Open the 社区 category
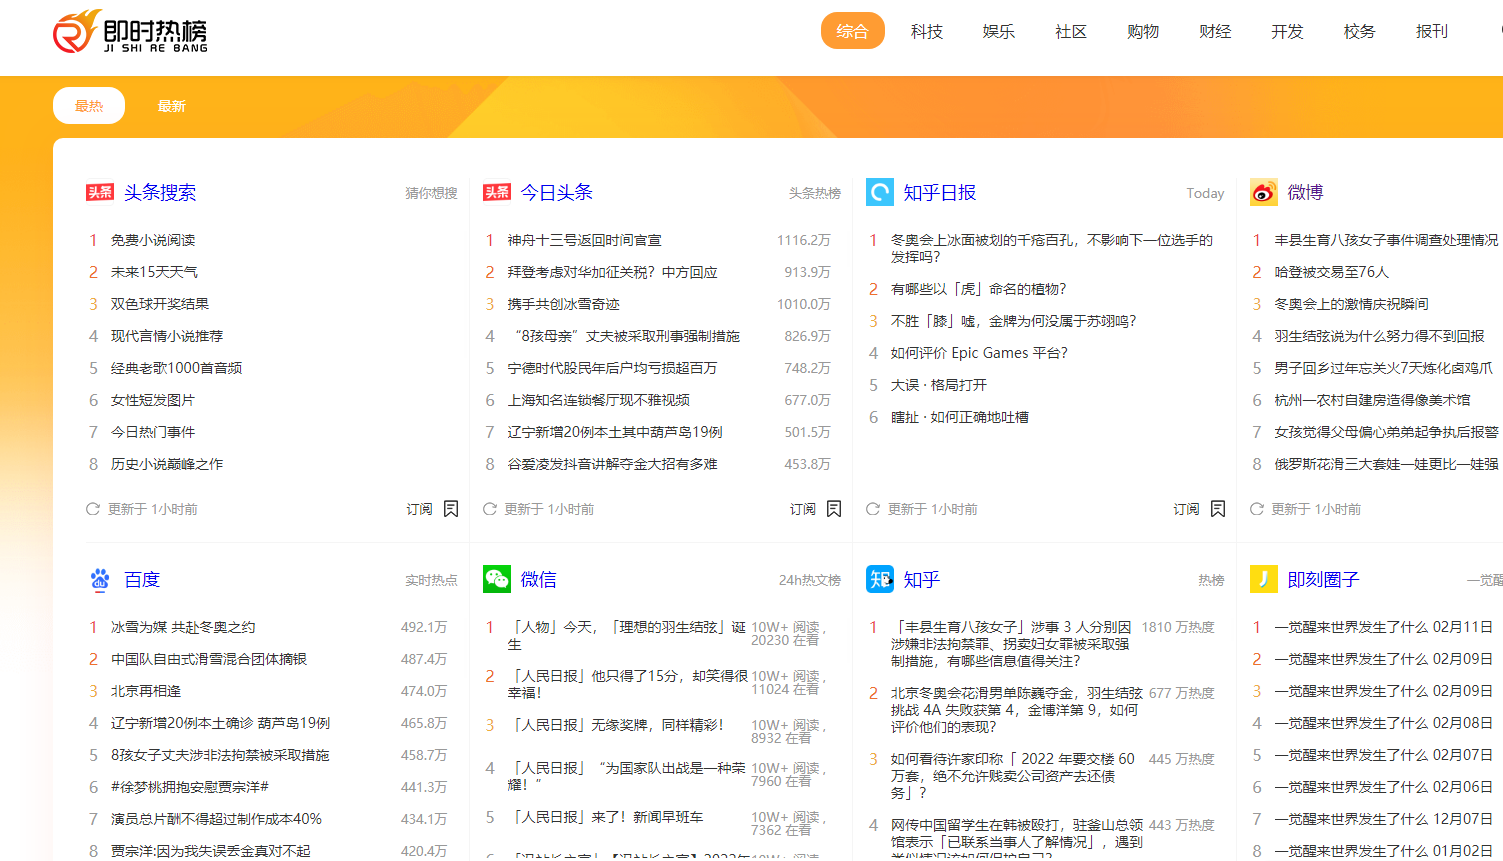The image size is (1503, 861). point(1071,31)
